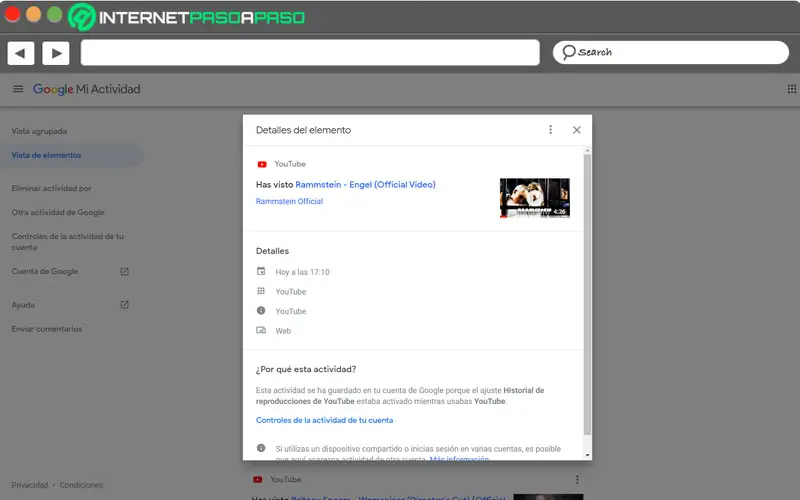800x500 pixels.
Task: Open the Rammstein Official channel link
Action: coord(289,202)
